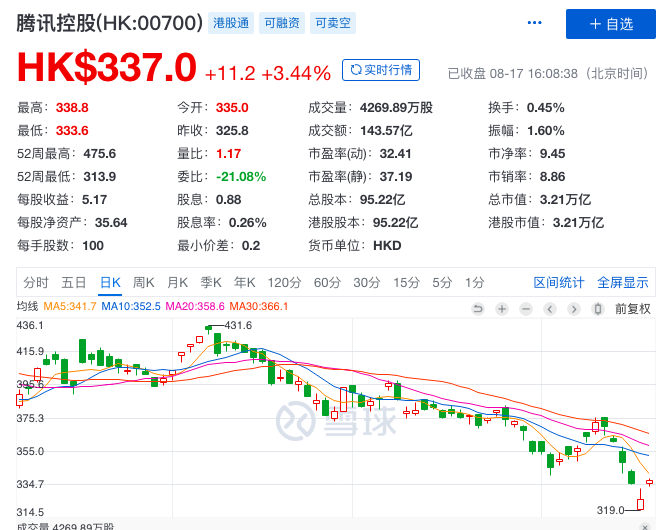This screenshot has width=671, height=530.
Task: Zoom out chart with minus icon
Action: click(x=526, y=309)
